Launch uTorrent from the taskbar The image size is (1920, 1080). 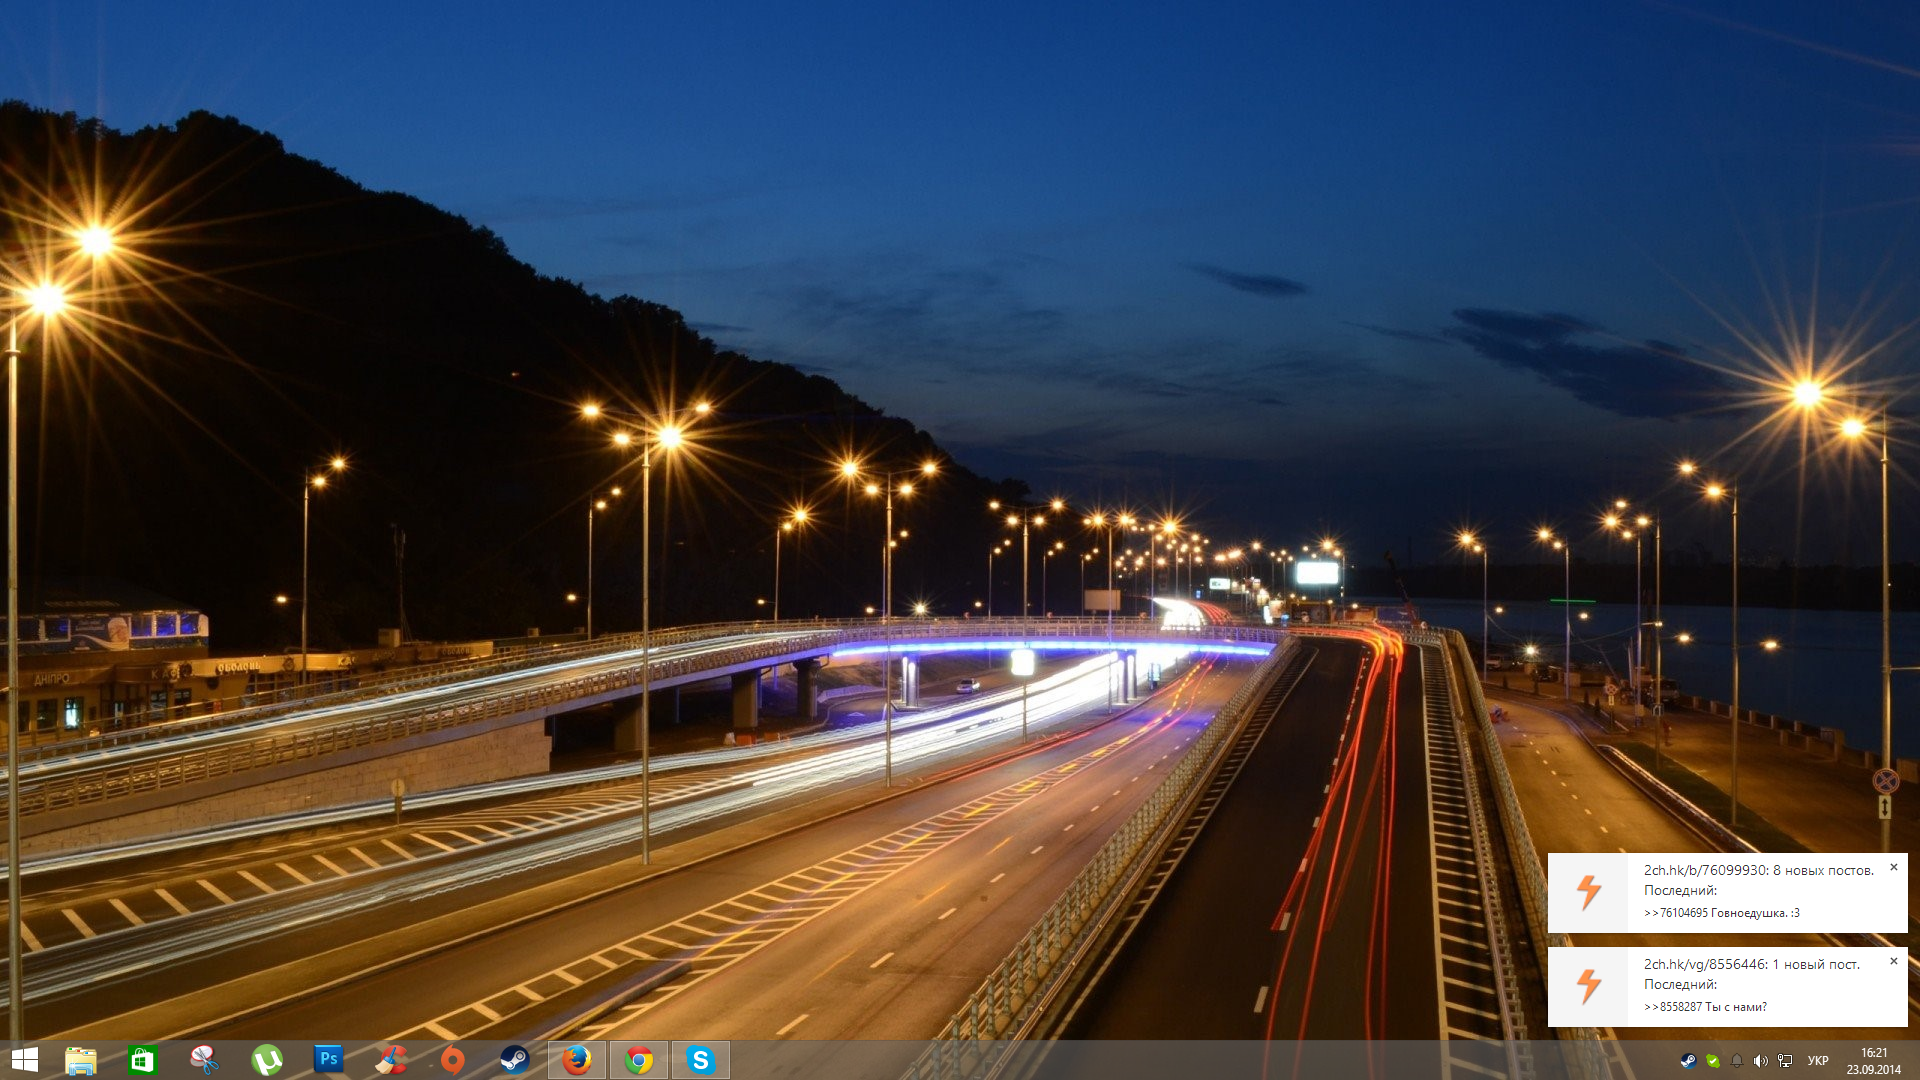pos(266,1060)
